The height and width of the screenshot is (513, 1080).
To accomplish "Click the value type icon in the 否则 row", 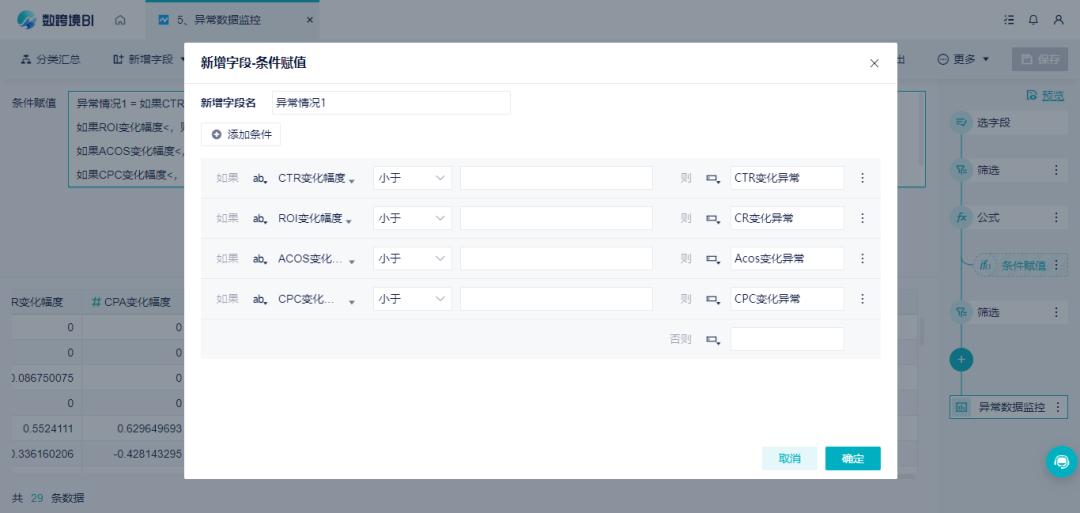I will [713, 339].
